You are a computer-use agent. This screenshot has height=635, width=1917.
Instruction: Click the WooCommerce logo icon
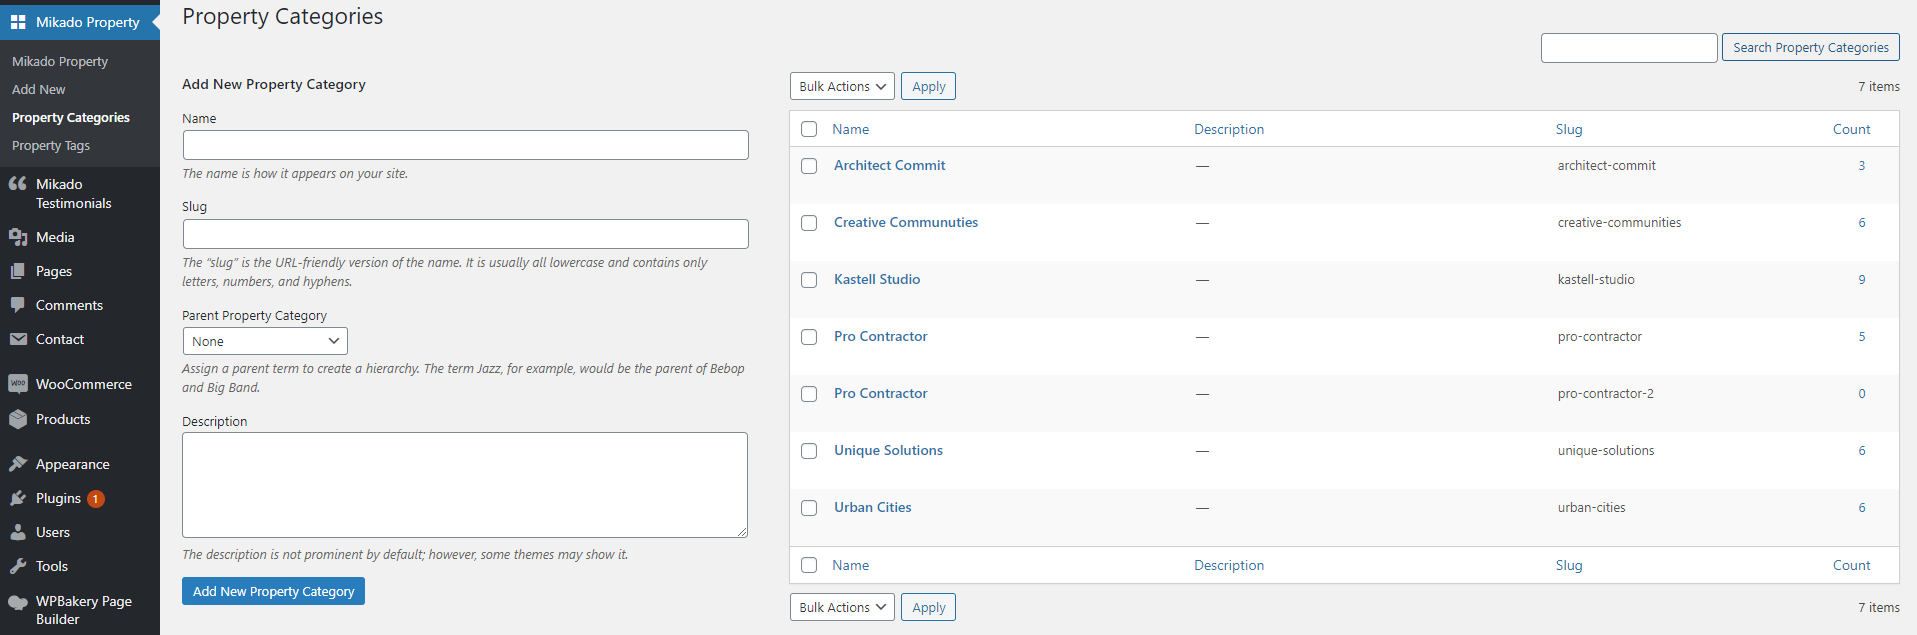coord(18,384)
